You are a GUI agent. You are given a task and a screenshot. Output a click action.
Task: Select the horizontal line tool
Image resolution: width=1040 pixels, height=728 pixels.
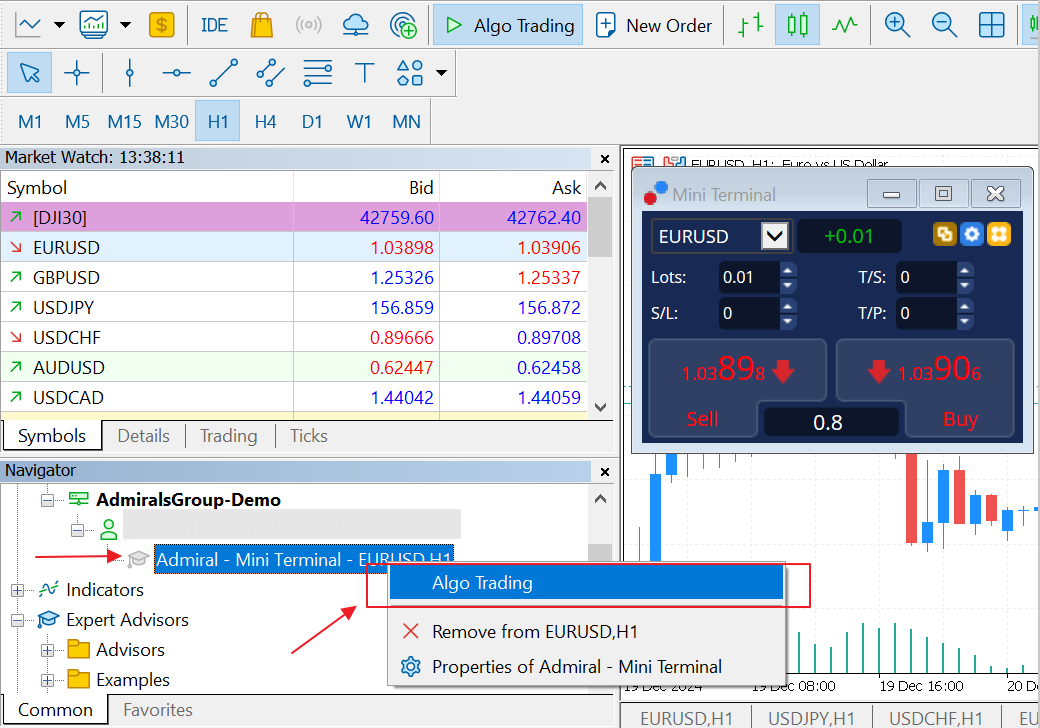pyautogui.click(x=176, y=73)
